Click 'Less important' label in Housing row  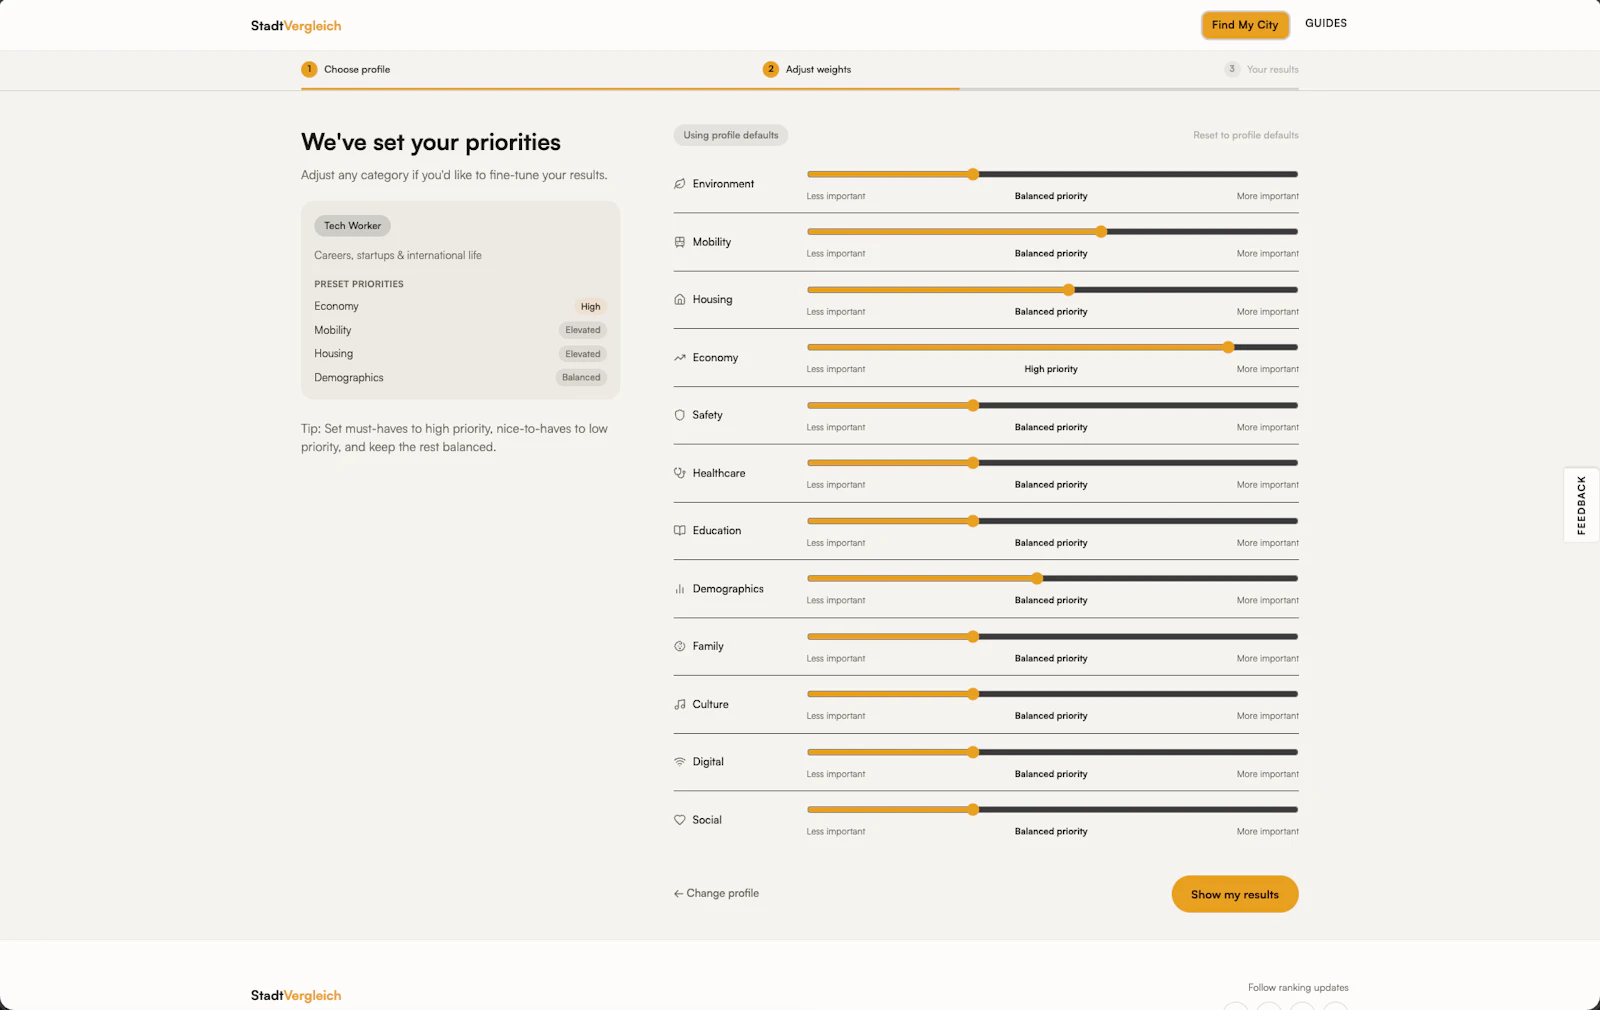[836, 311]
